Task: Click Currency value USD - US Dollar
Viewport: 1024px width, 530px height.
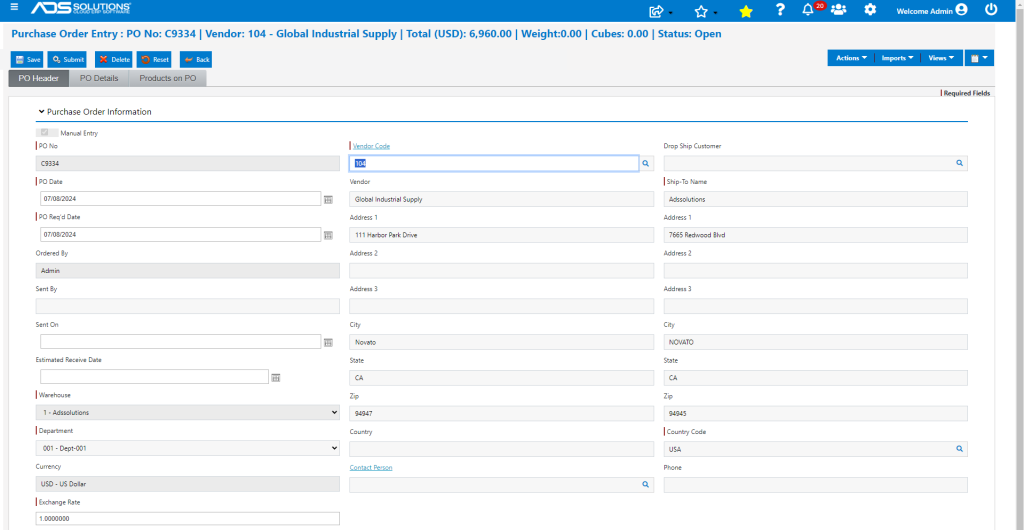Action: 188,484
